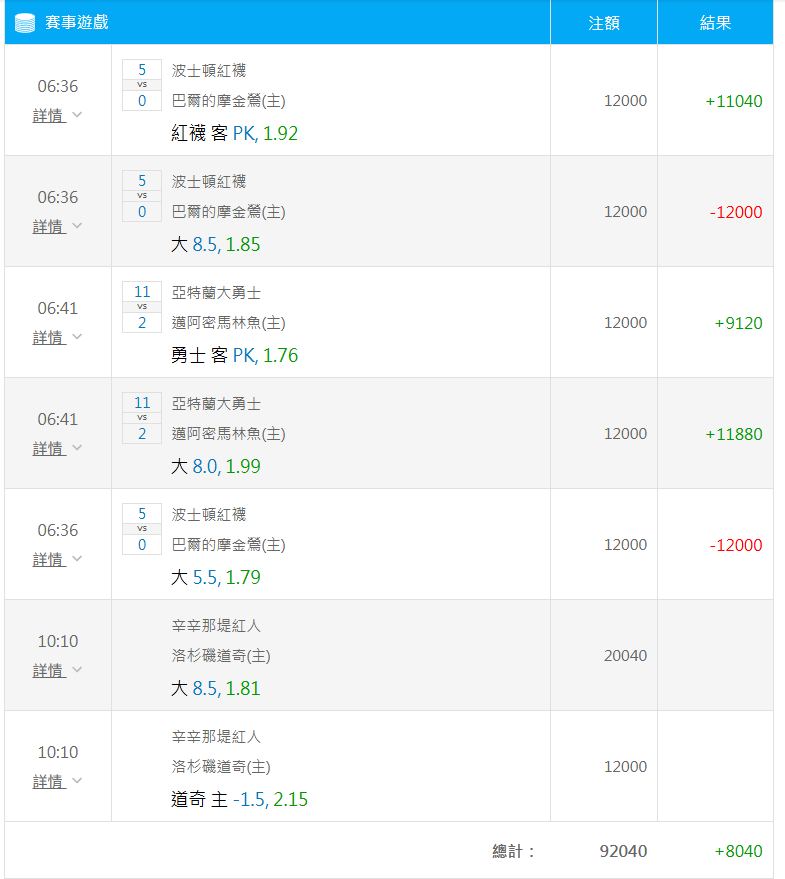The width and height of the screenshot is (785, 879).
Task: Click the 11 vs 2 score box for 勇士 PK bet
Action: coord(142,307)
